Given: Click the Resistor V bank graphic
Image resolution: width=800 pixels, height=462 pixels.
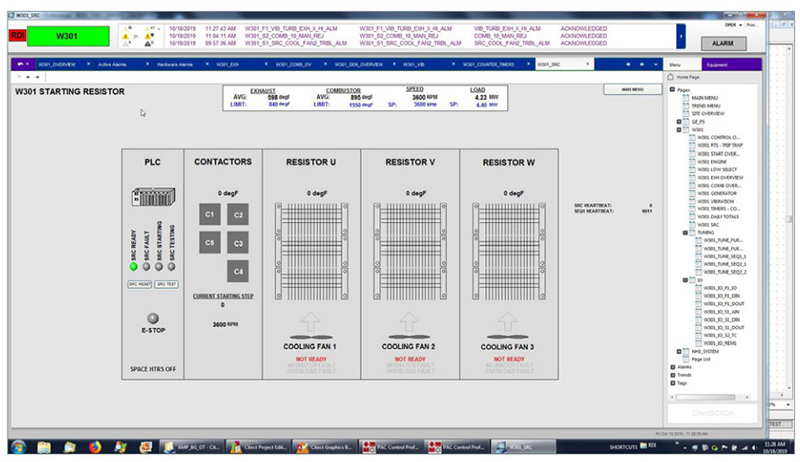Looking at the screenshot, I should [410, 251].
